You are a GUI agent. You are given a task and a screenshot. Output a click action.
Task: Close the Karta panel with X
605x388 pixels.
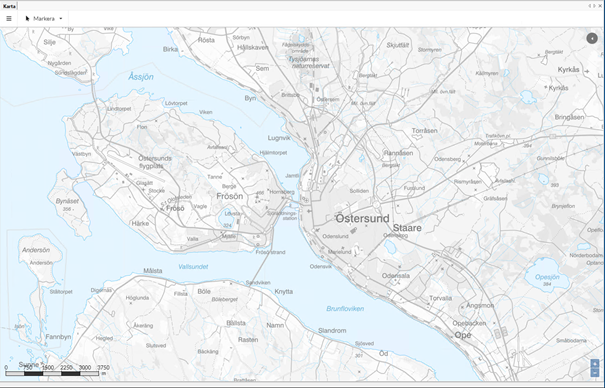coord(600,6)
